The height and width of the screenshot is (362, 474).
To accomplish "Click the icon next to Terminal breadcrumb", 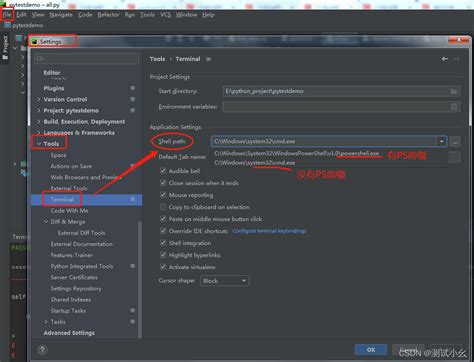I will [208, 59].
